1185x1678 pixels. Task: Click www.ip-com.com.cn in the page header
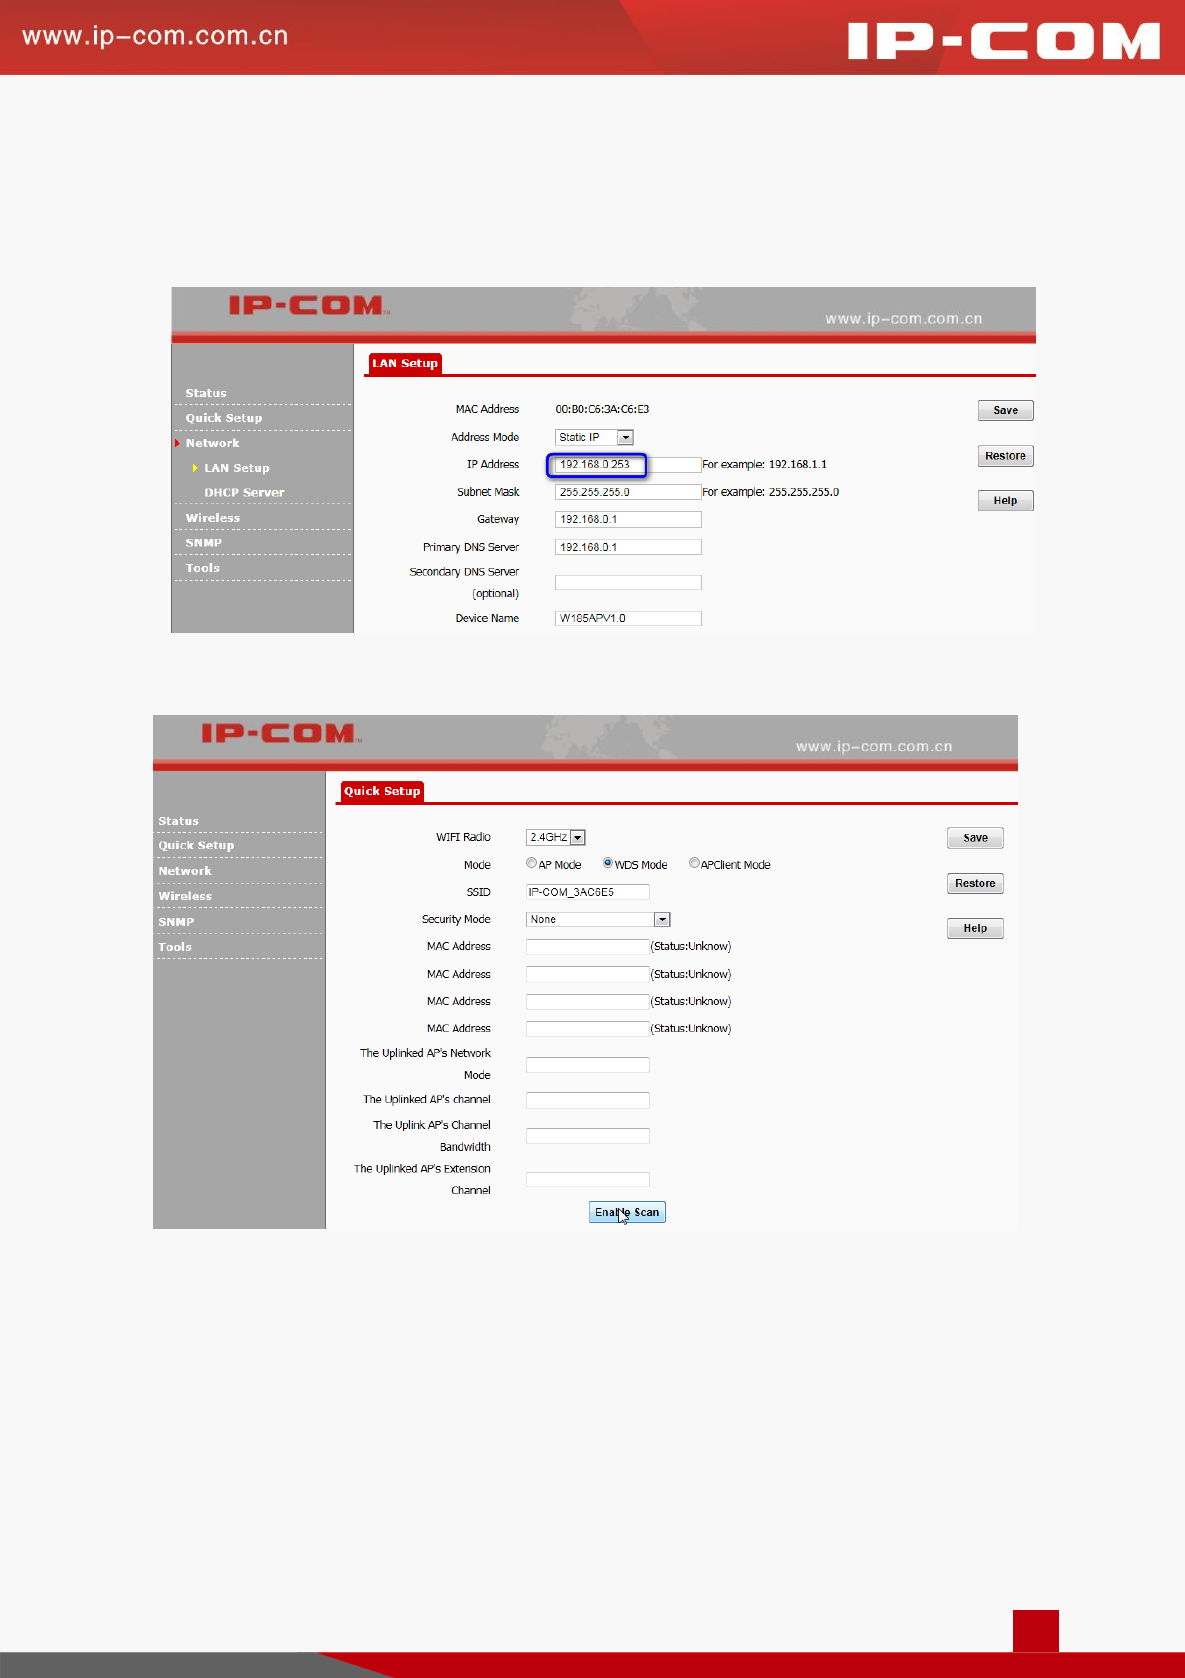pyautogui.click(x=155, y=36)
